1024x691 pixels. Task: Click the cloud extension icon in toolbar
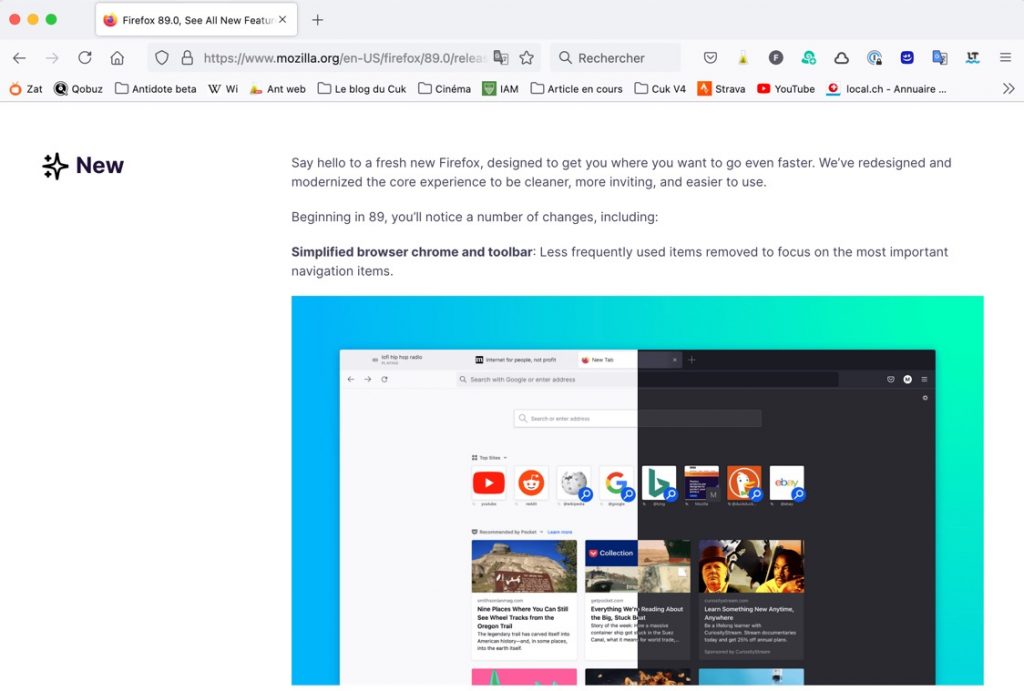click(x=841, y=58)
